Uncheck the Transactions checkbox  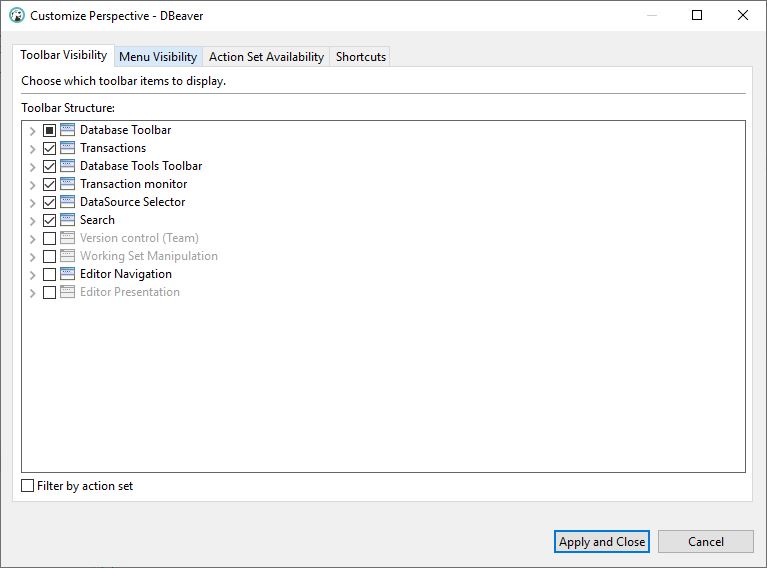[x=49, y=148]
